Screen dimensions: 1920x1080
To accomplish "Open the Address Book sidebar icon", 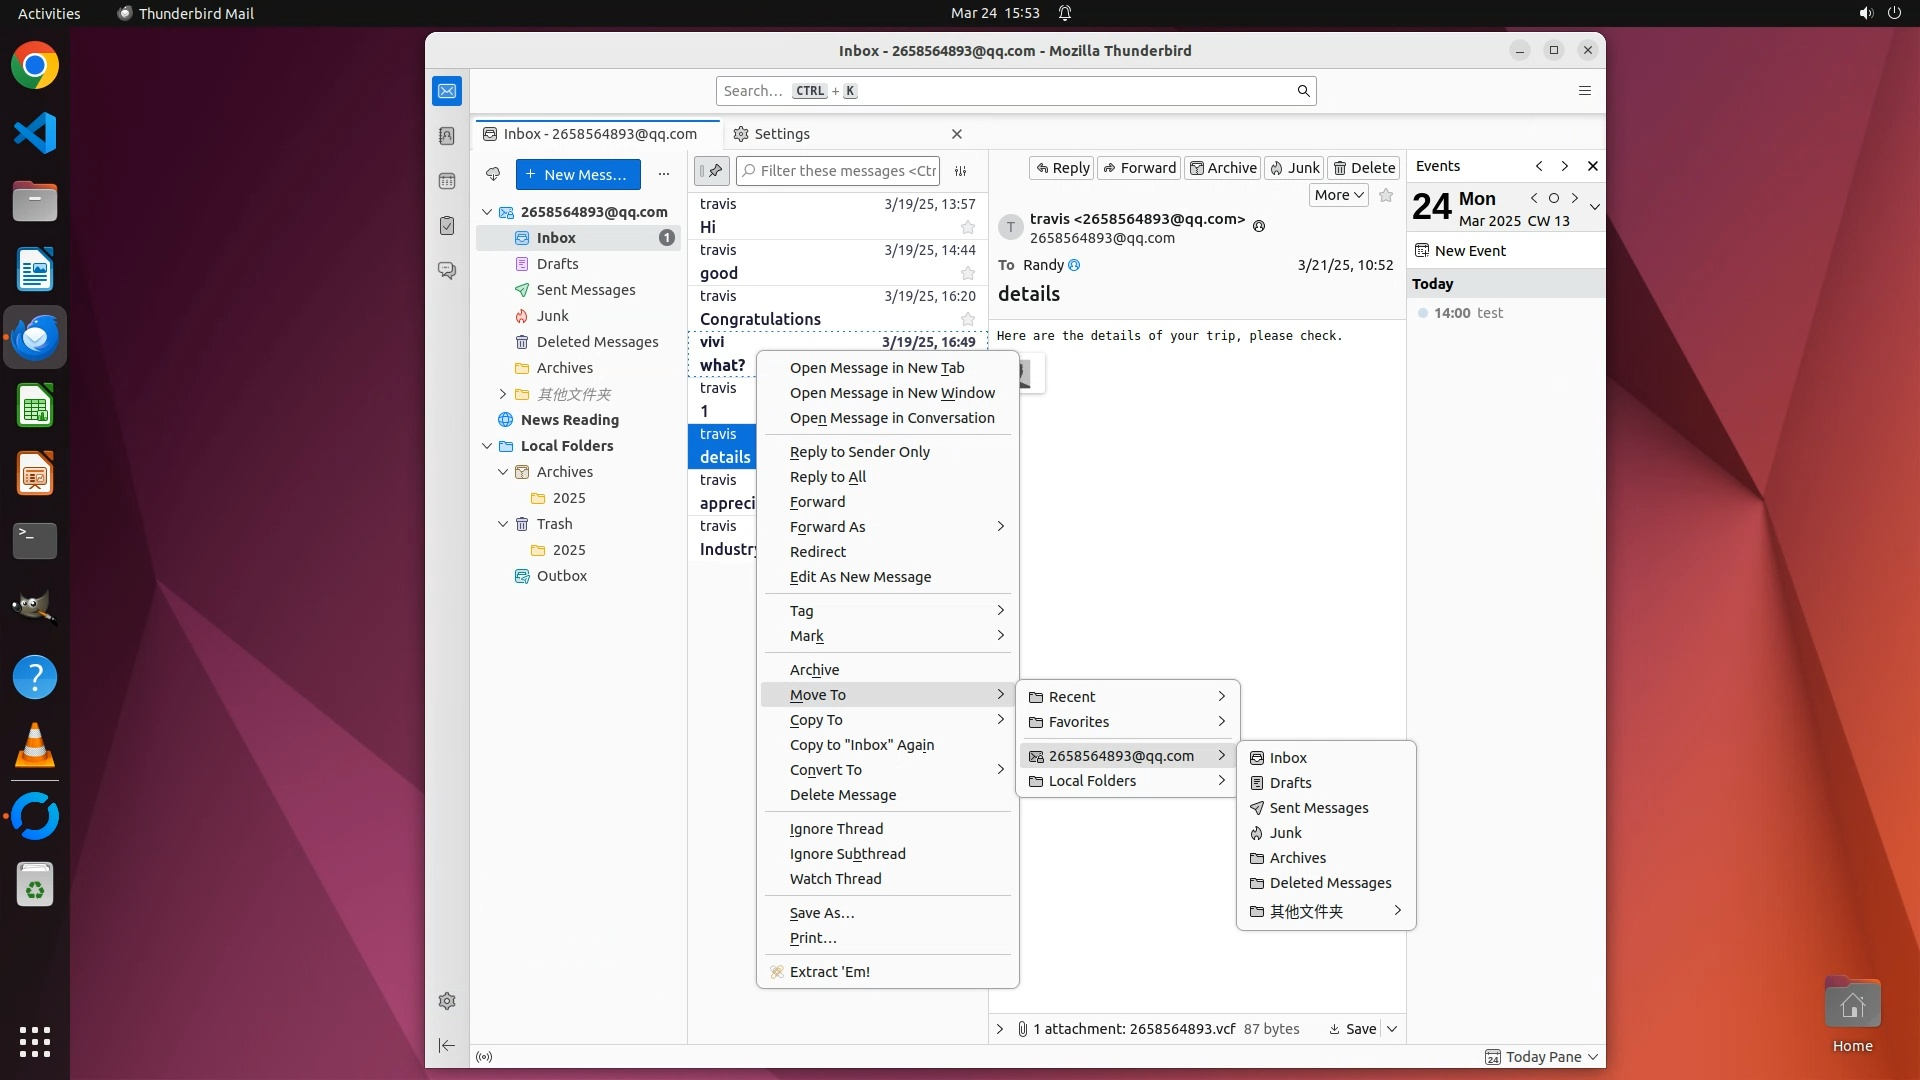I will click(x=447, y=136).
